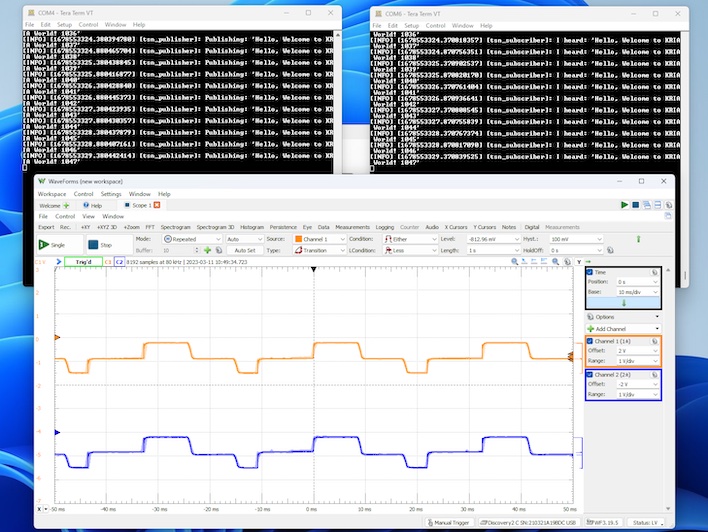Click the blue Channel 2 zero marker

(x=57, y=432)
